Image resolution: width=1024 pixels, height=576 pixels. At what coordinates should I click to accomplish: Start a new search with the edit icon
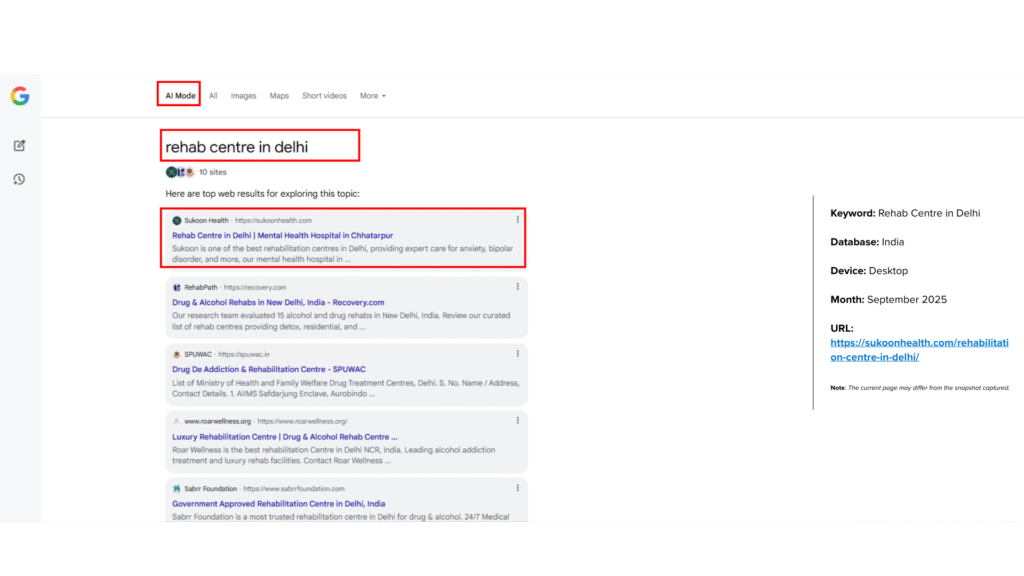19,146
